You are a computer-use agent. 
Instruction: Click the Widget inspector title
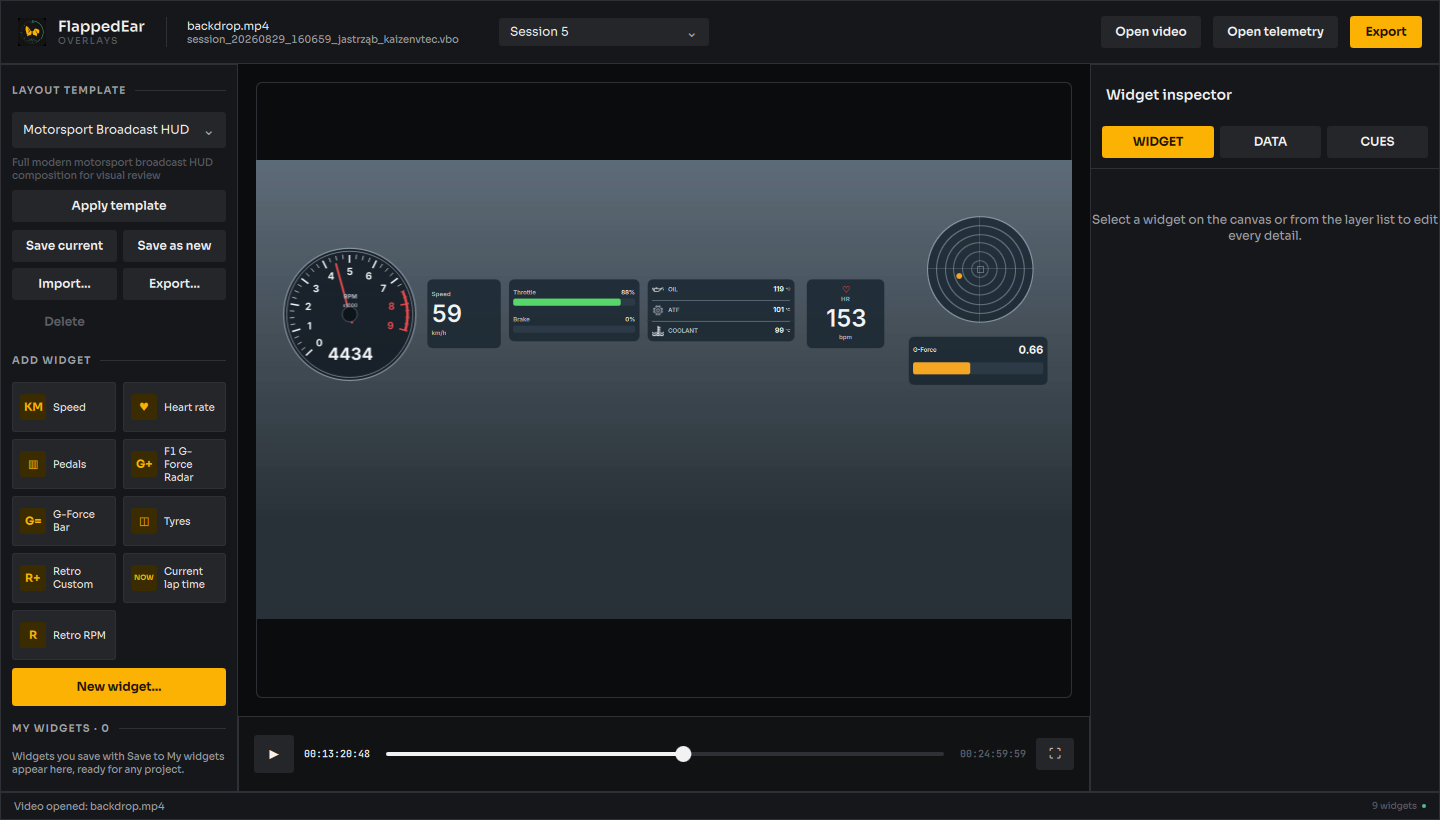pyautogui.click(x=1169, y=95)
